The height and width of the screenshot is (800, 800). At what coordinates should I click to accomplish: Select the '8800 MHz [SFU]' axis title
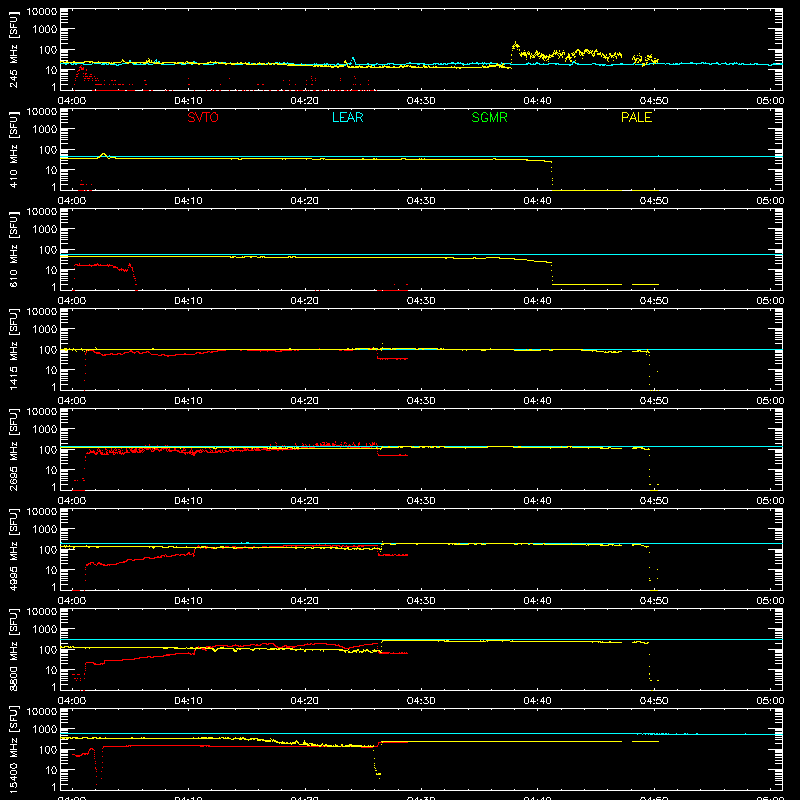click(13, 649)
